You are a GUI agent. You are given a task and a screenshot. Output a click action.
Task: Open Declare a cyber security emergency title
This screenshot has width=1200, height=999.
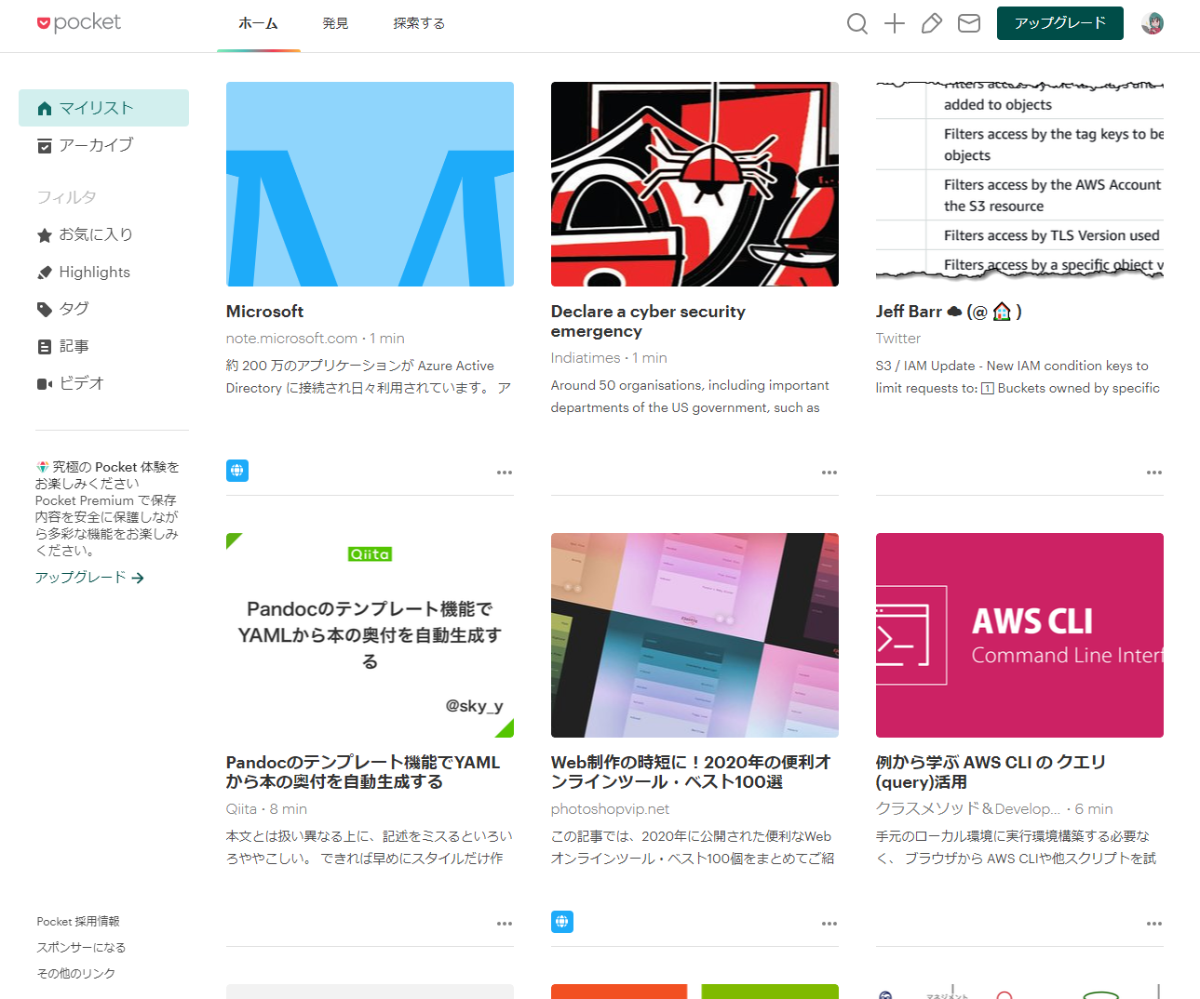click(648, 322)
